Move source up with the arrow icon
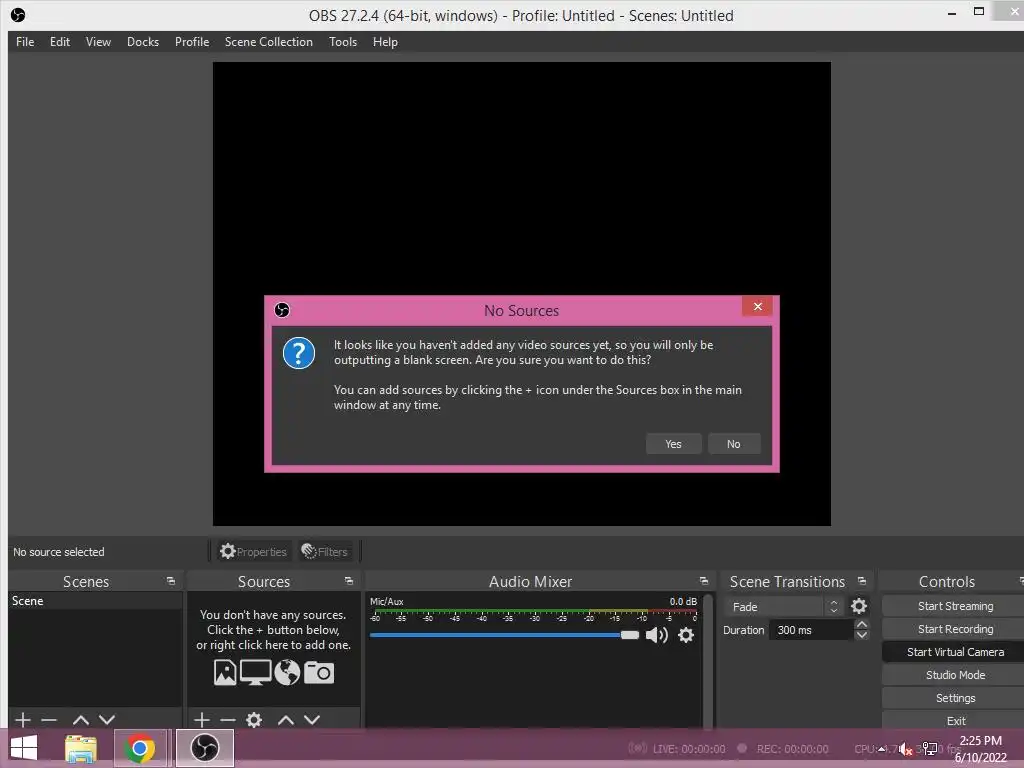The height and width of the screenshot is (768, 1024). click(286, 720)
